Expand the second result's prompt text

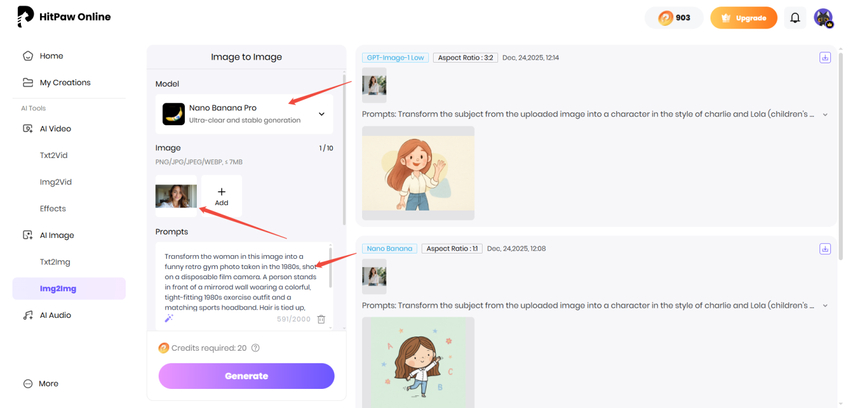(x=825, y=306)
